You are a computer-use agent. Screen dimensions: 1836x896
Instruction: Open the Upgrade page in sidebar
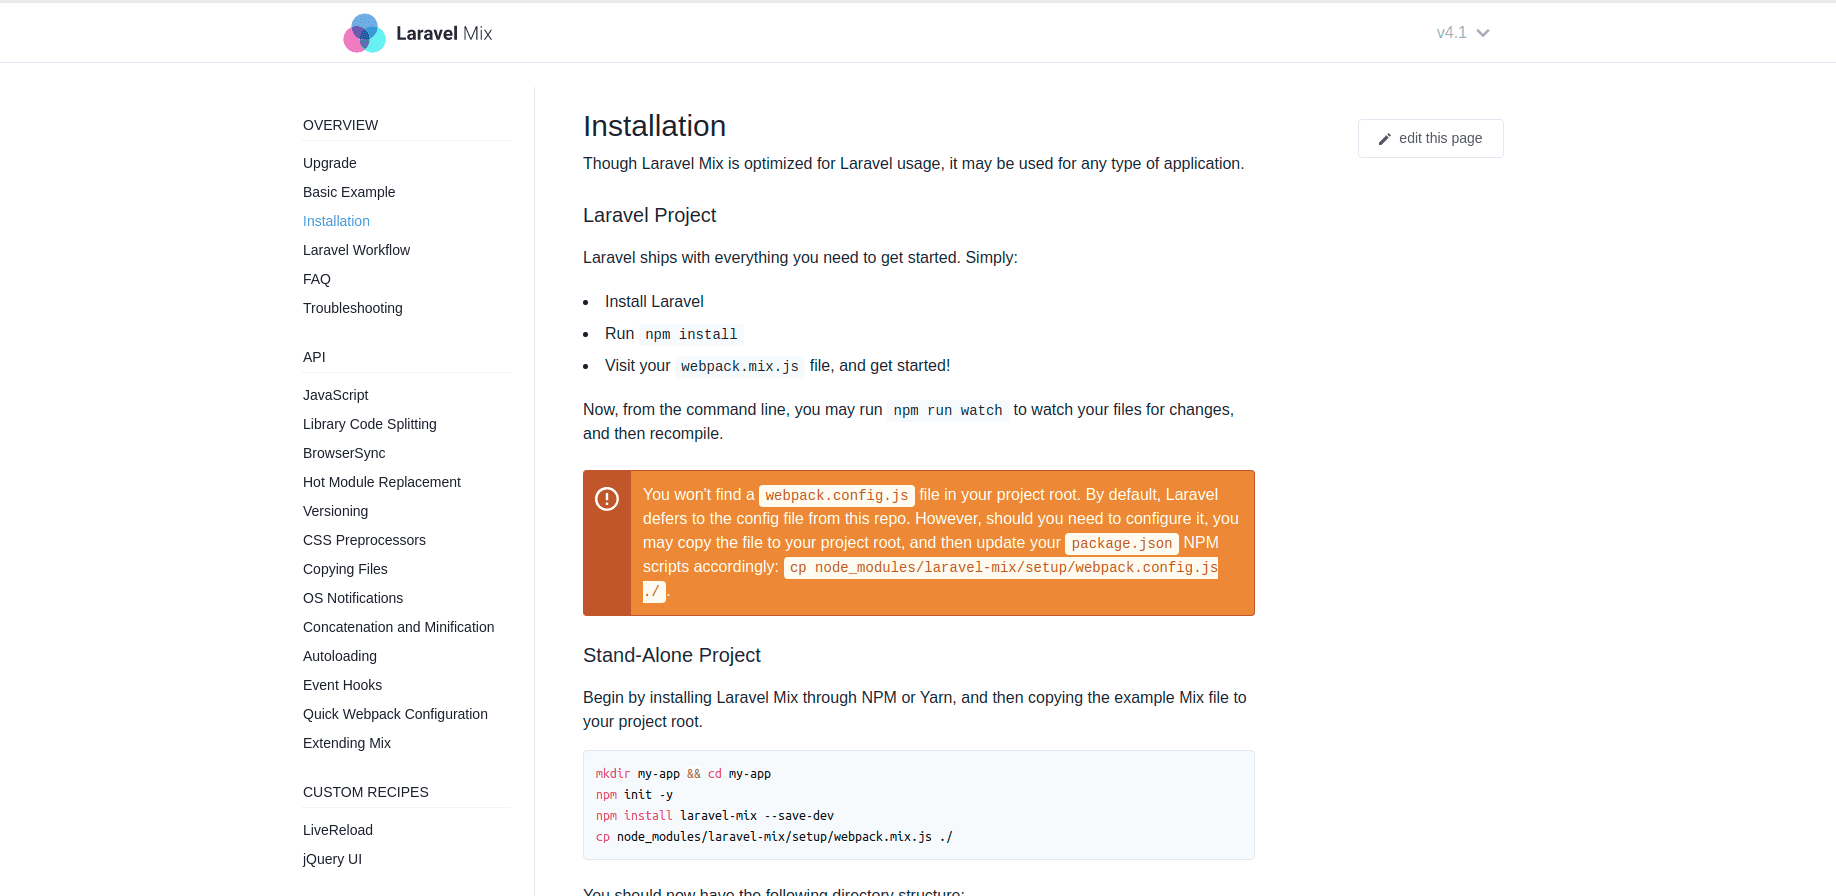330,163
